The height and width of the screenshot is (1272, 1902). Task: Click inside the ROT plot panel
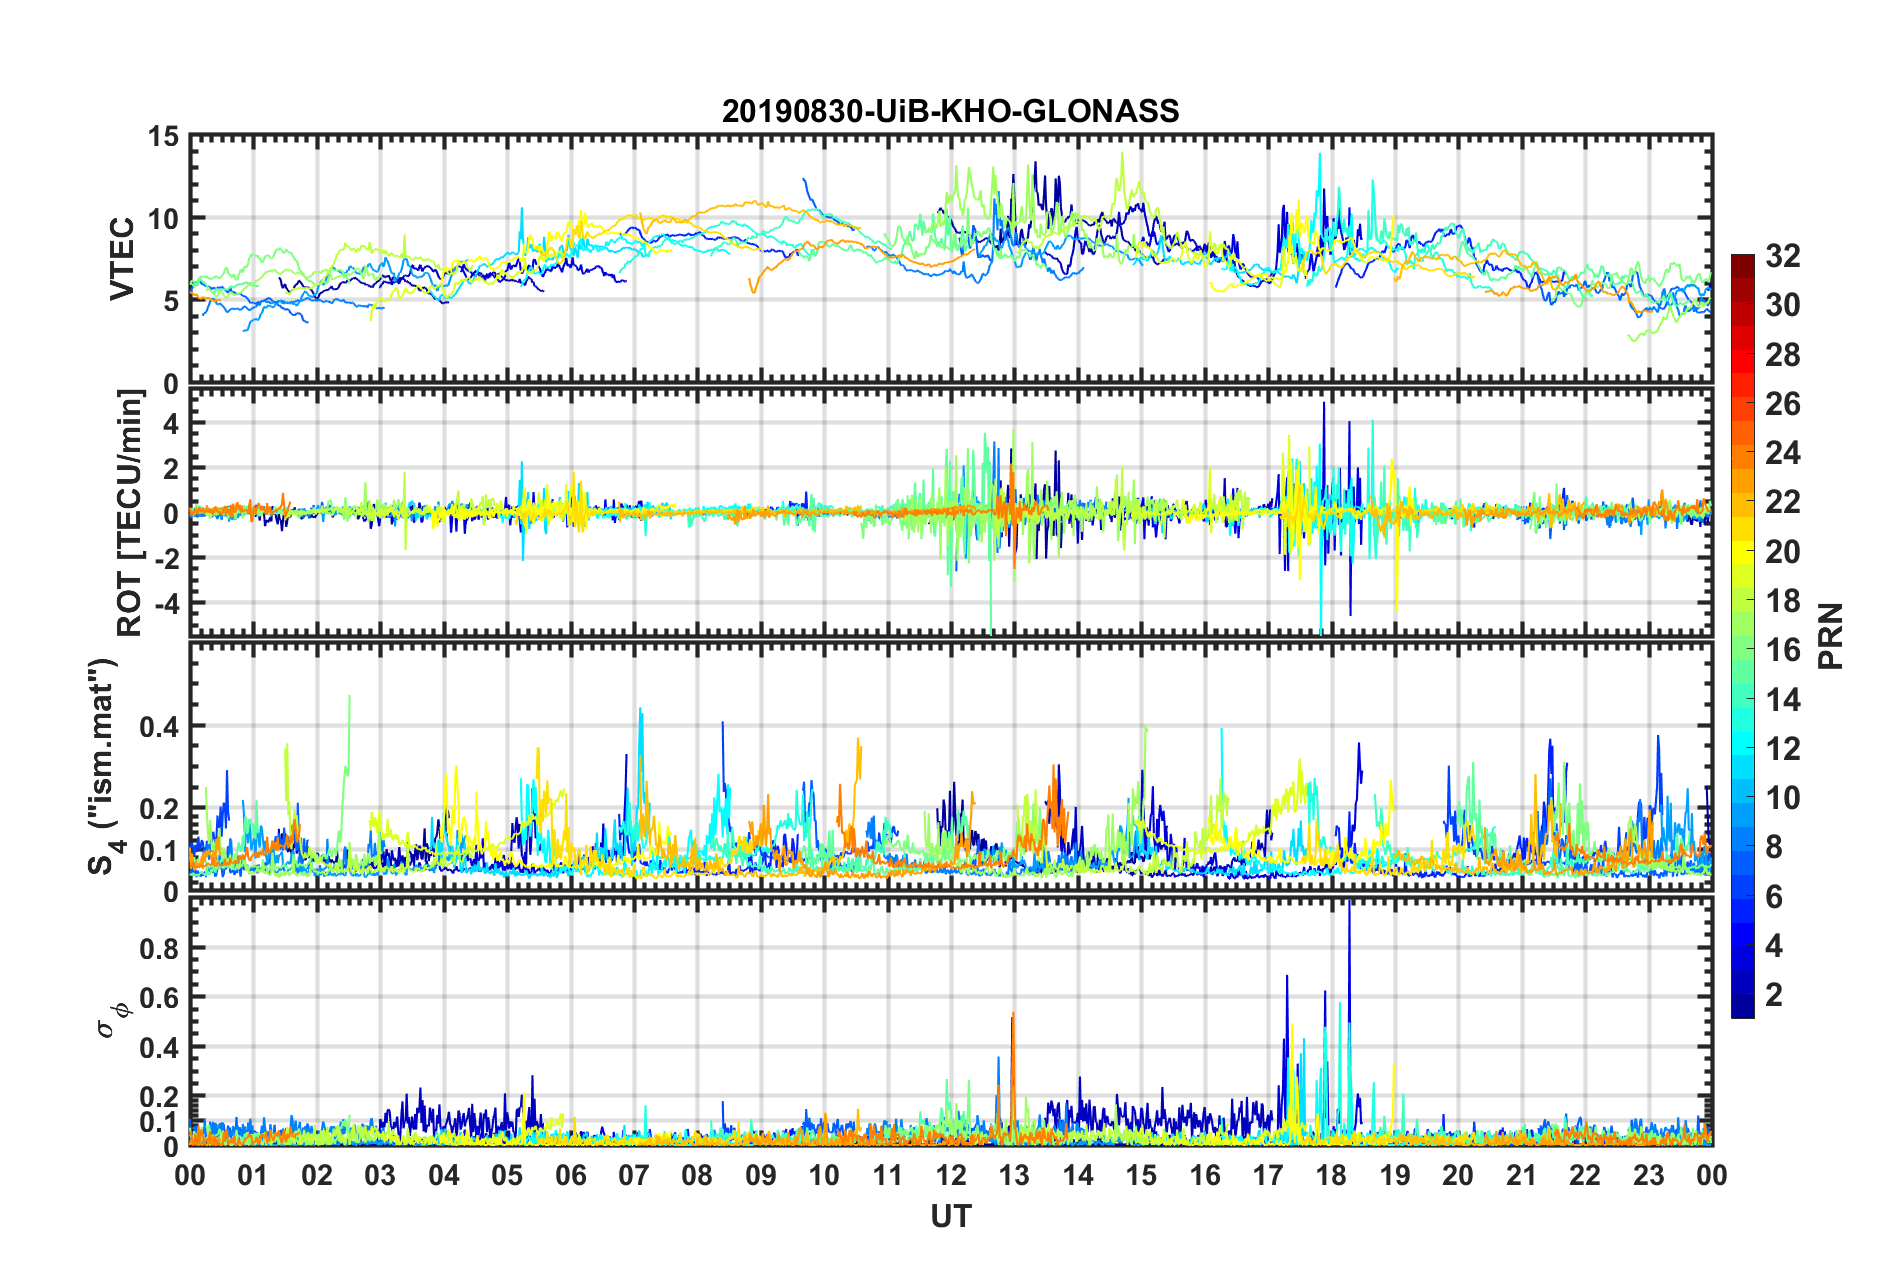(951, 512)
